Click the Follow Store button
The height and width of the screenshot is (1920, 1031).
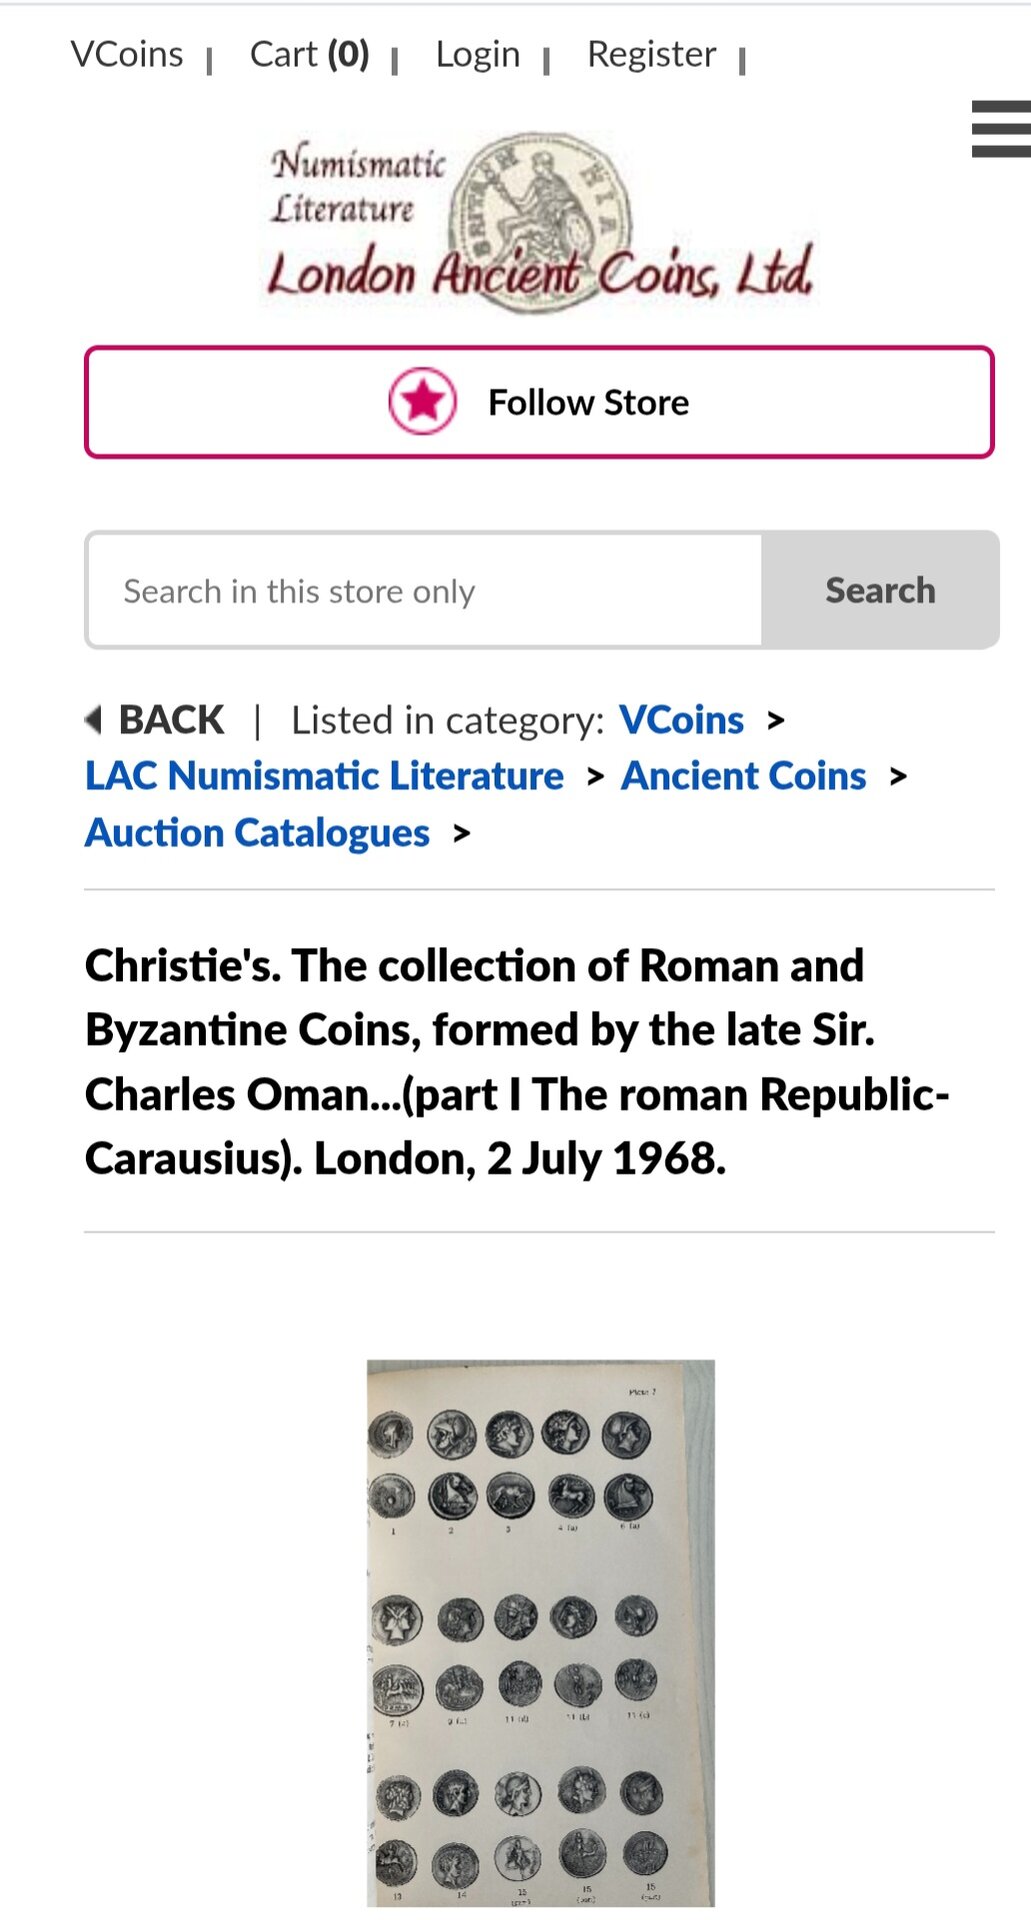[x=539, y=402]
